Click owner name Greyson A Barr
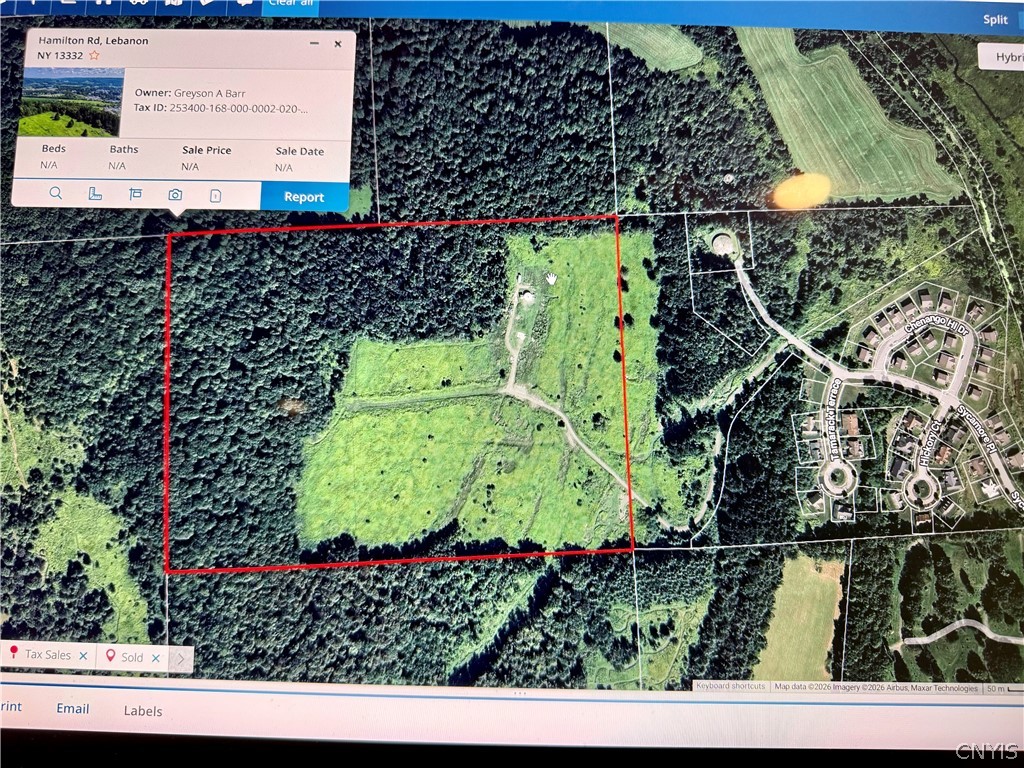The width and height of the screenshot is (1024, 768). 210,93
